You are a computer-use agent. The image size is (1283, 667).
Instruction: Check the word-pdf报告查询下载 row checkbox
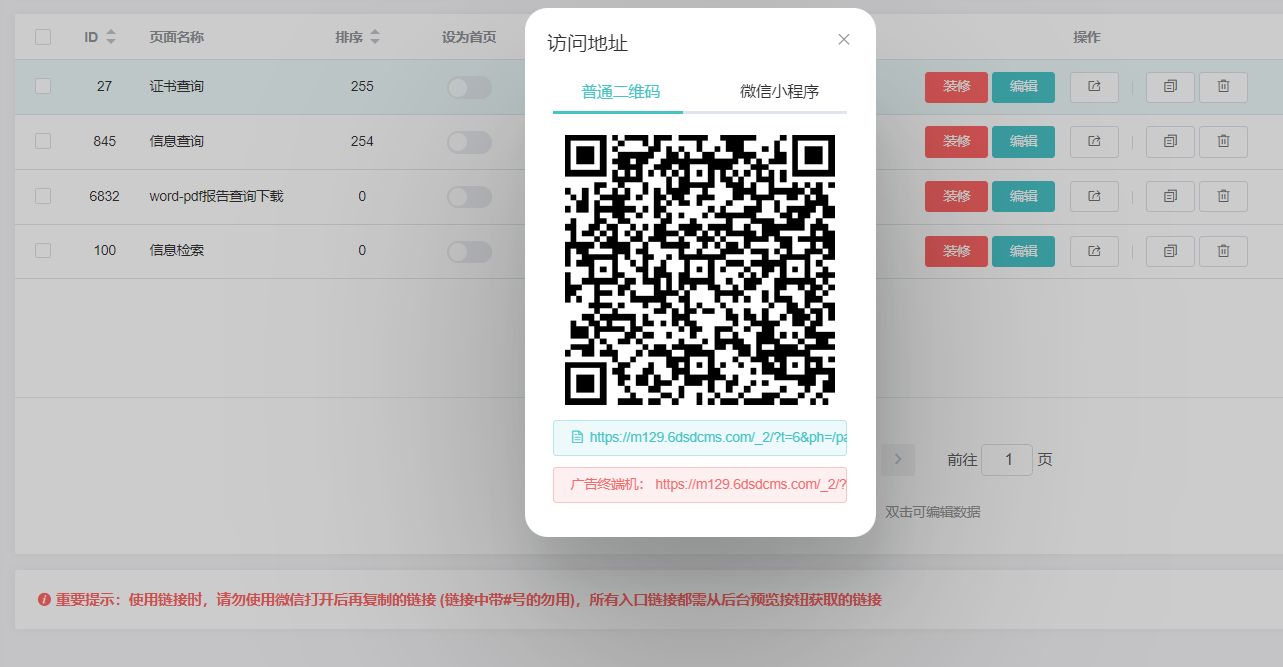click(43, 196)
